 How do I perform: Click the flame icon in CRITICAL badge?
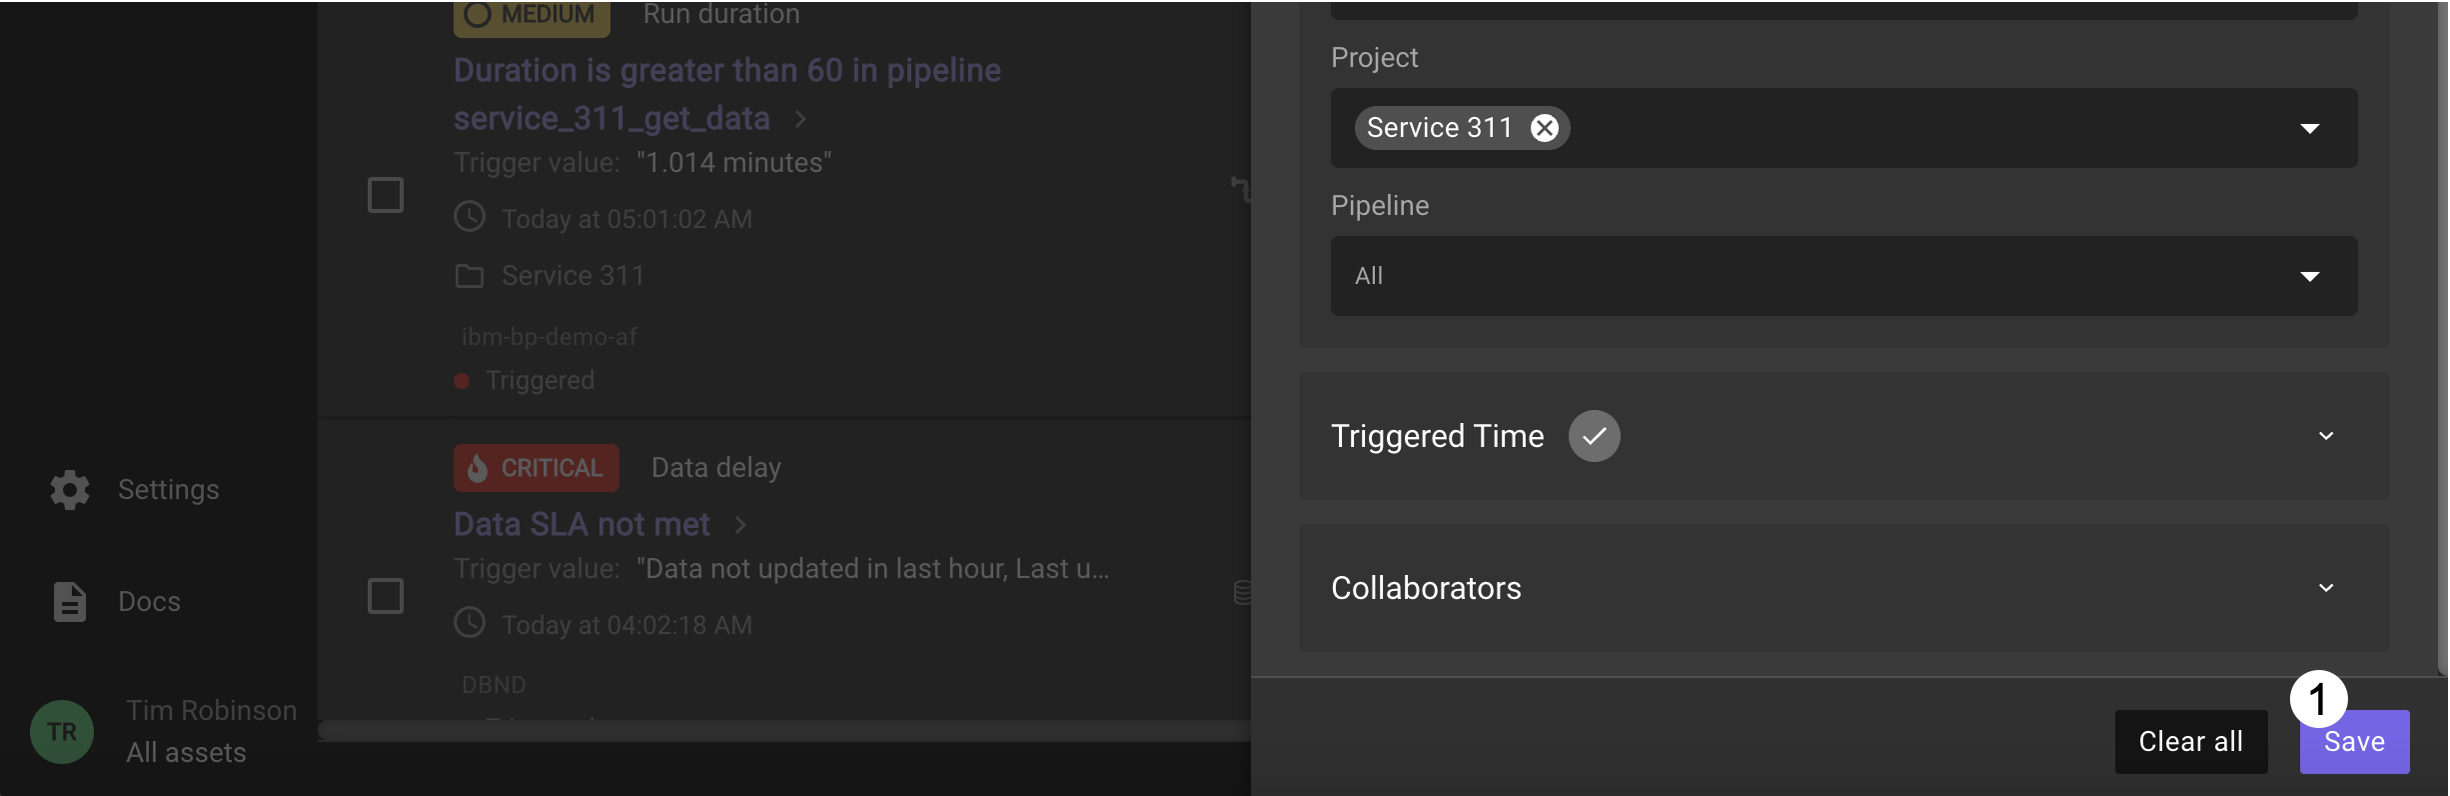point(478,468)
